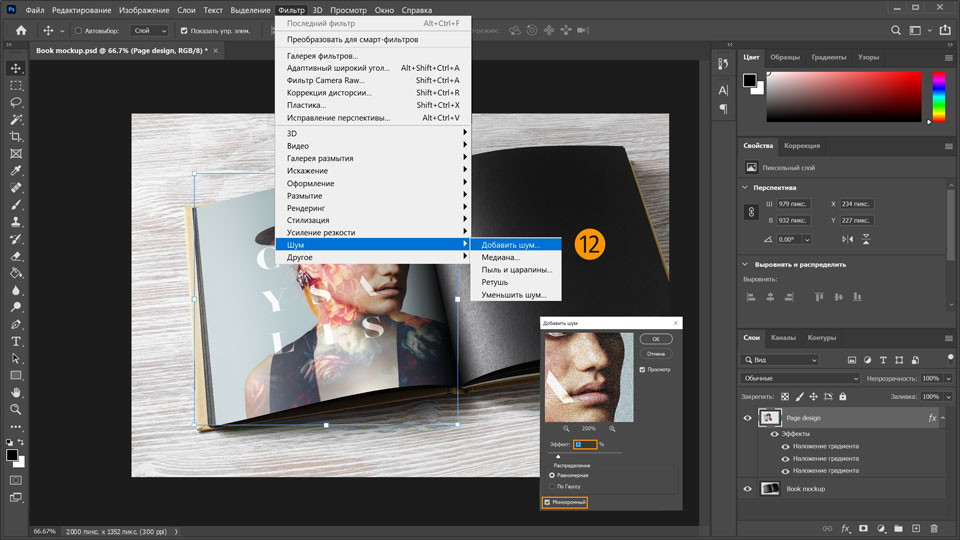Viewport: 960px width, 540px height.
Task: Click the Эффект value input field
Action: coord(585,444)
